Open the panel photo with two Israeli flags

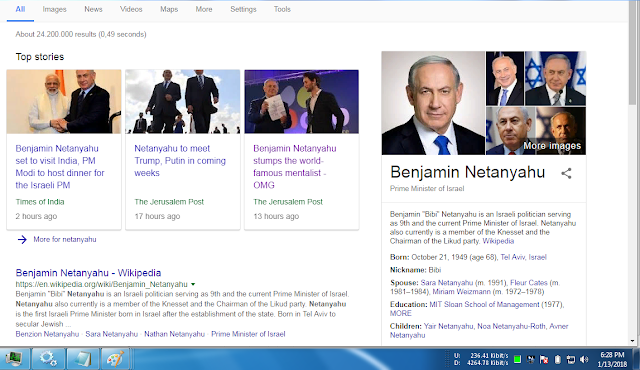point(556,78)
